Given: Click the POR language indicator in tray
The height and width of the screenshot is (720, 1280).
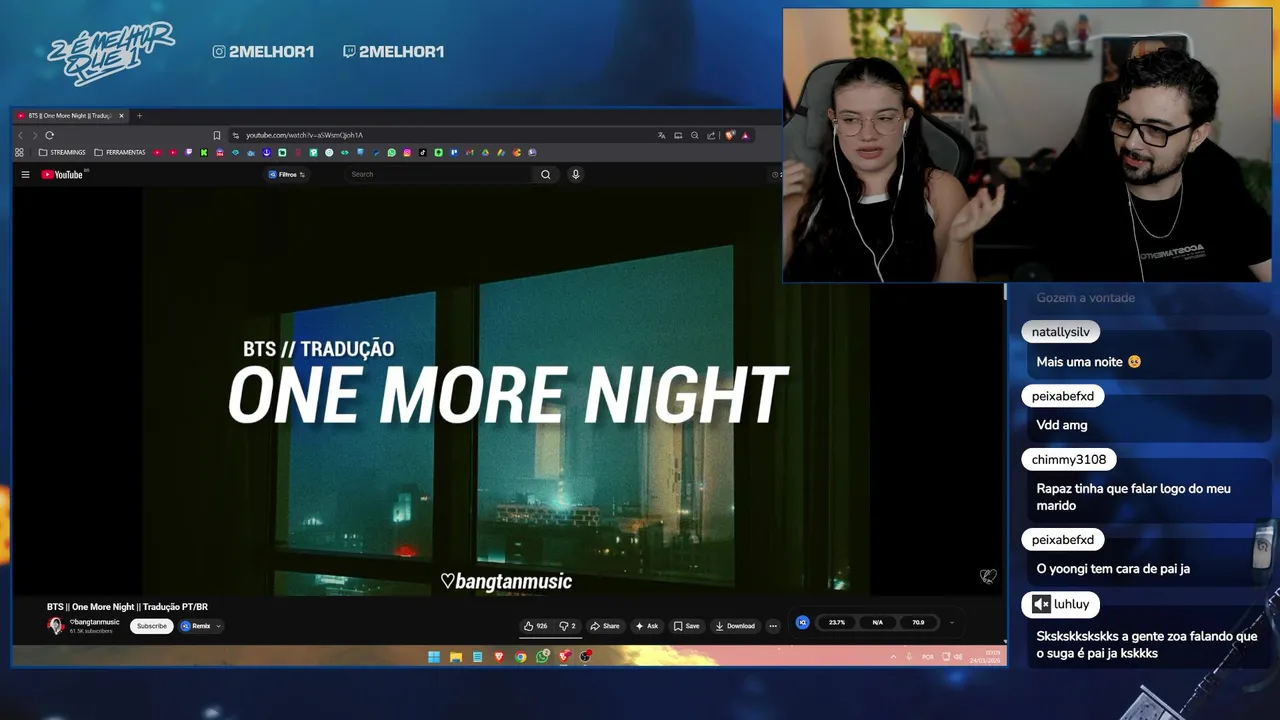Looking at the screenshot, I should 928,657.
